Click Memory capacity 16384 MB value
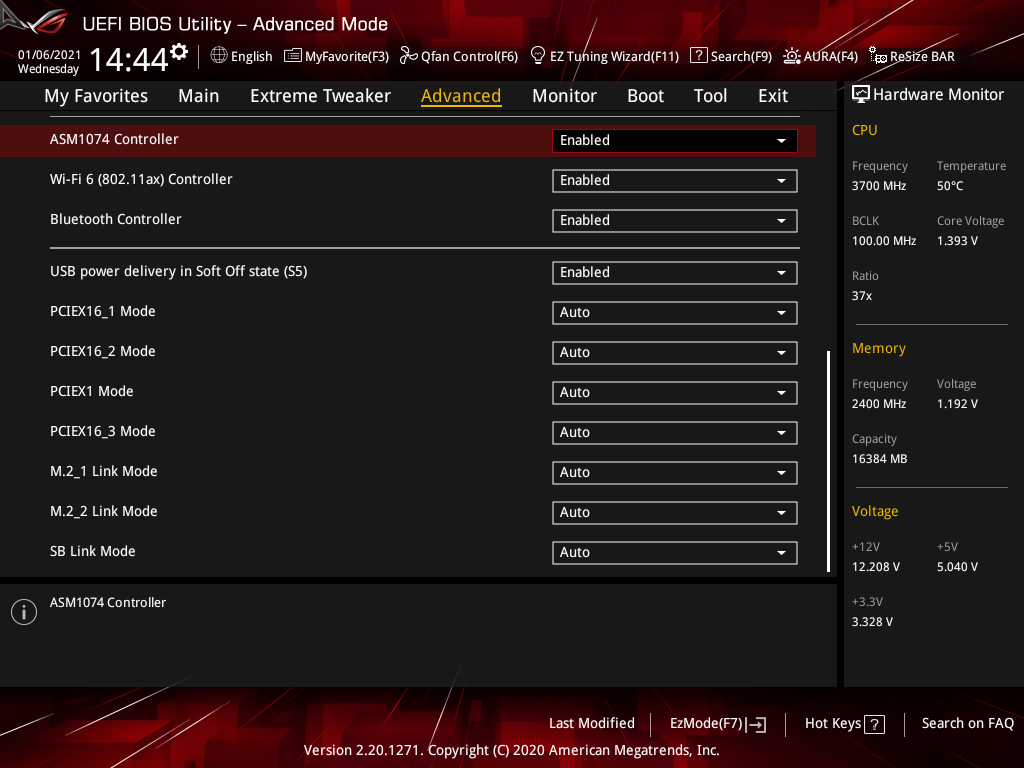Screen dimensions: 1024x768 (880, 459)
